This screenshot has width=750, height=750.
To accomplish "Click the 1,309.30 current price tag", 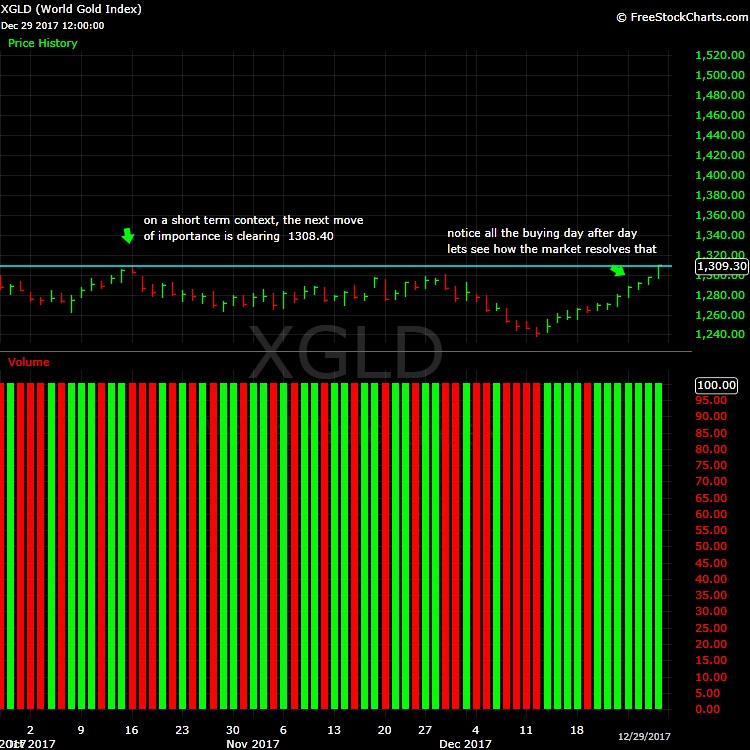I will 722,266.
